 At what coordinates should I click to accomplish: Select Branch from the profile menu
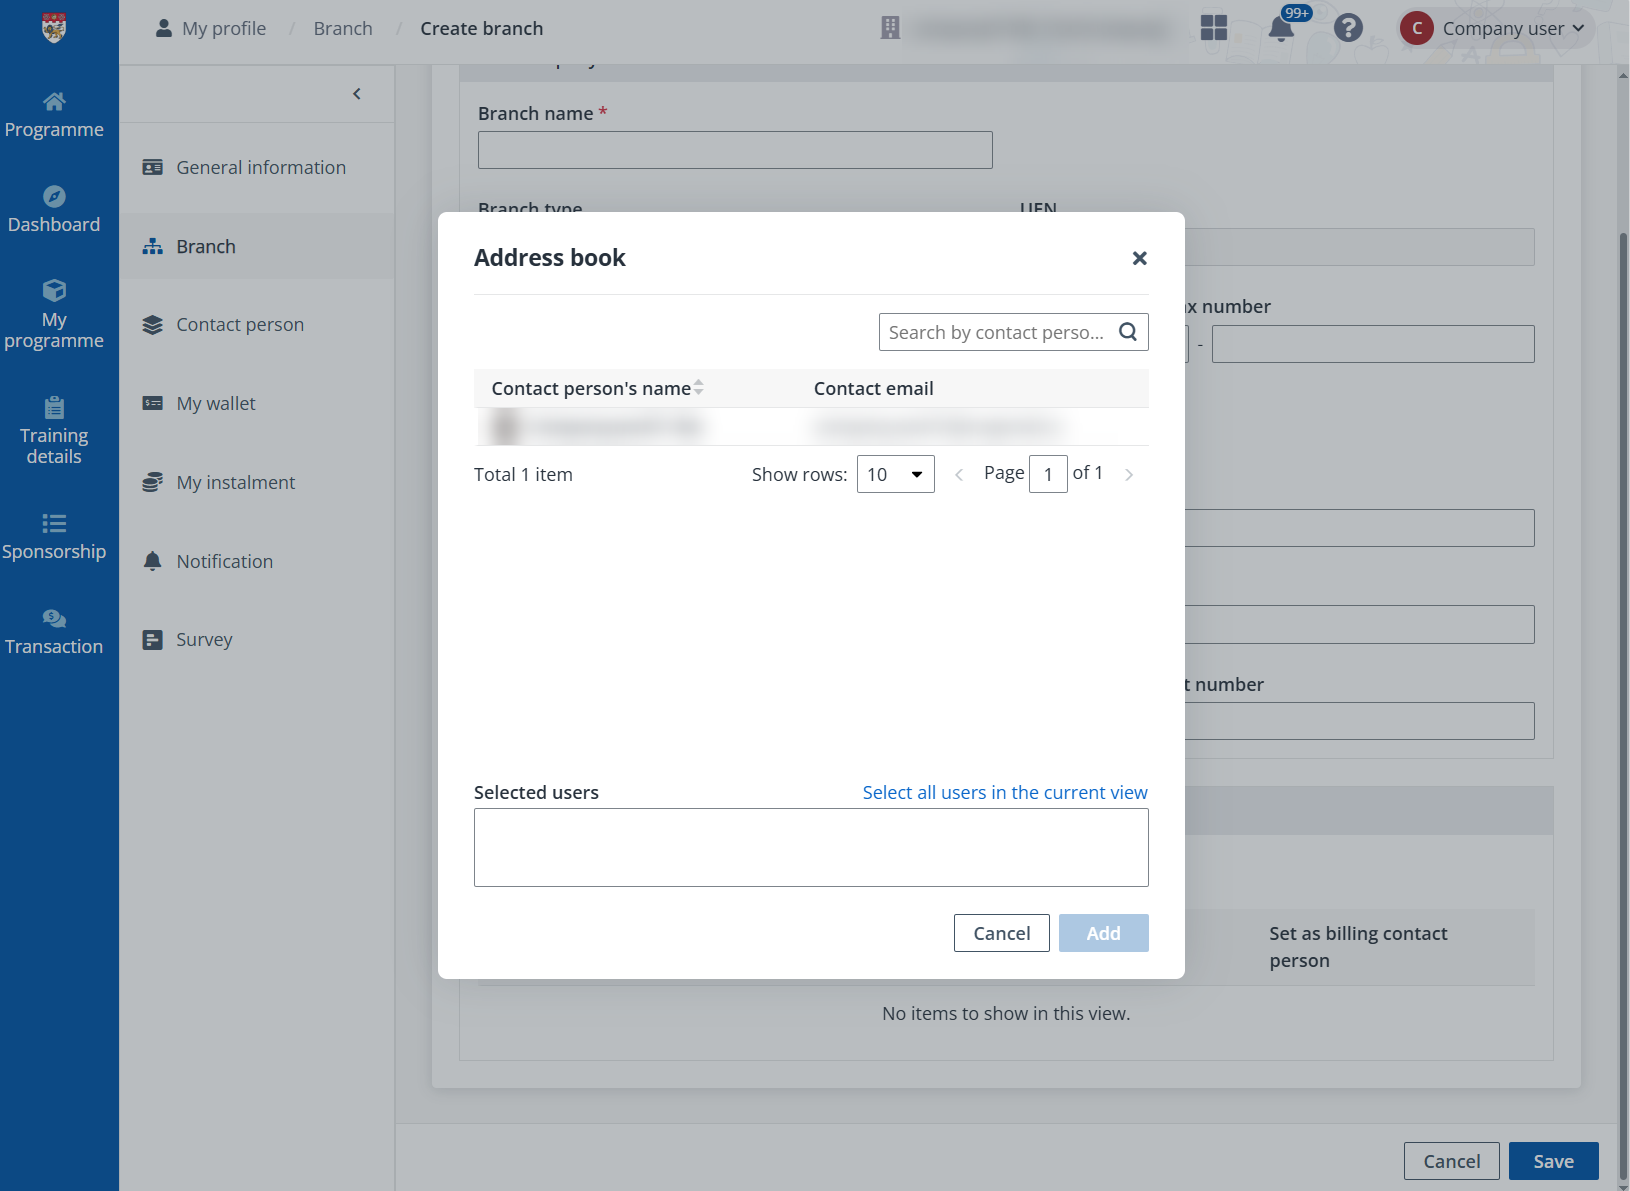tap(206, 246)
